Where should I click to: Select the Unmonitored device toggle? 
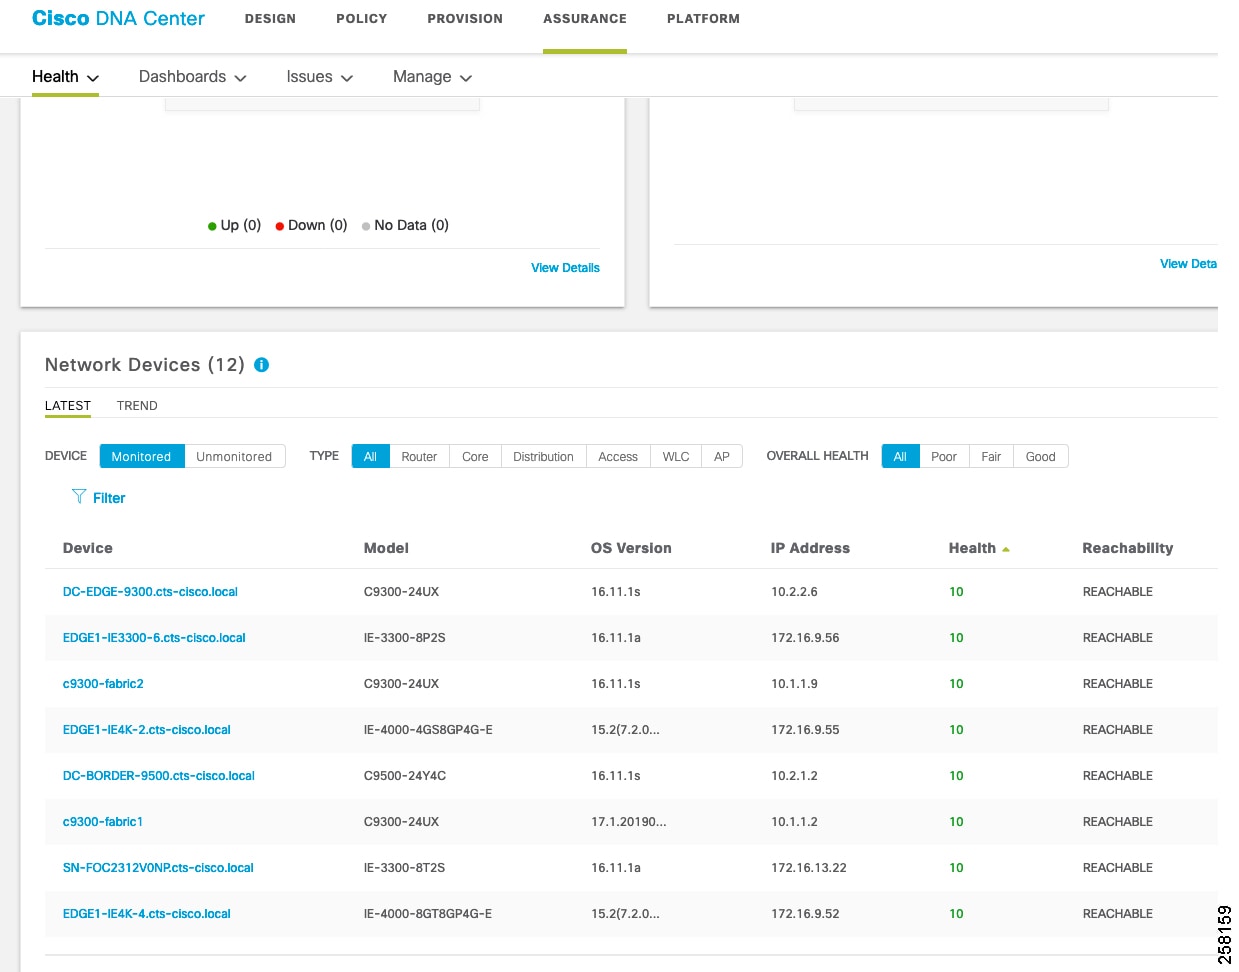click(x=234, y=456)
